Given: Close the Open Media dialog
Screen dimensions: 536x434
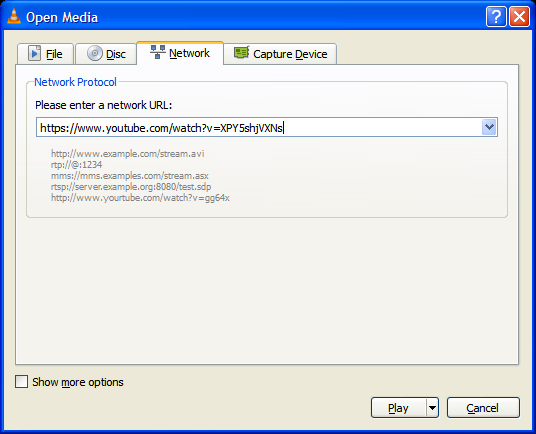Looking at the screenshot, I should 520,16.
